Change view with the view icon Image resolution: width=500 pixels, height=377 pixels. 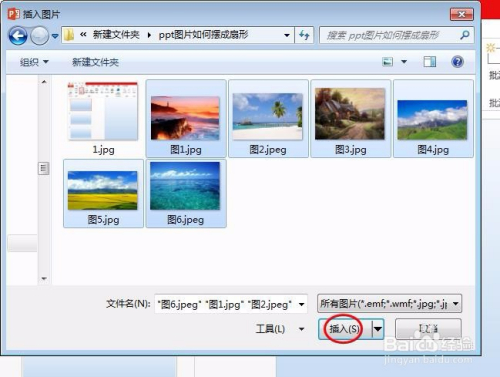[x=387, y=62]
